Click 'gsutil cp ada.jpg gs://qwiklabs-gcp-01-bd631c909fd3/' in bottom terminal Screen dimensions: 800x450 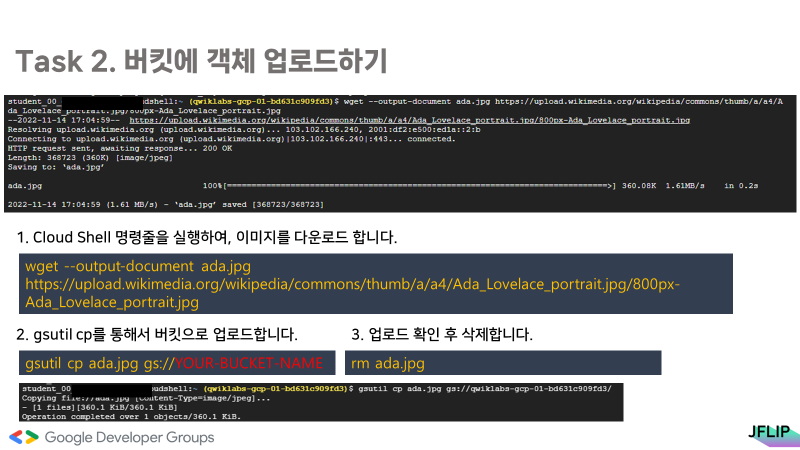pyautogui.click(x=485, y=389)
